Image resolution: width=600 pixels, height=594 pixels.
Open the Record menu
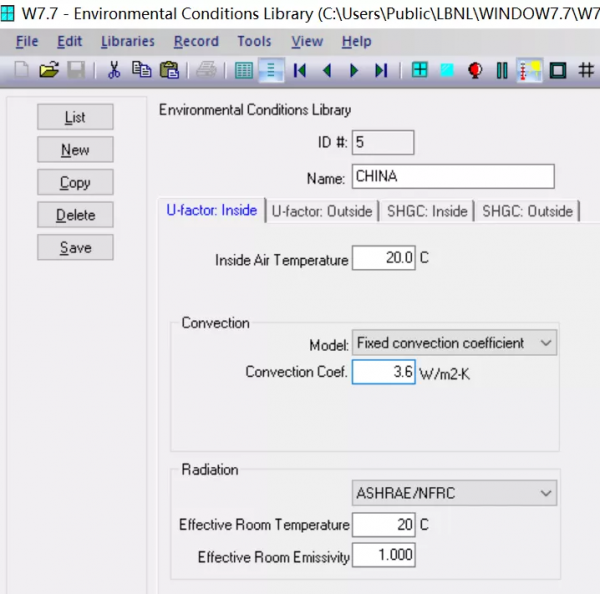(x=196, y=41)
